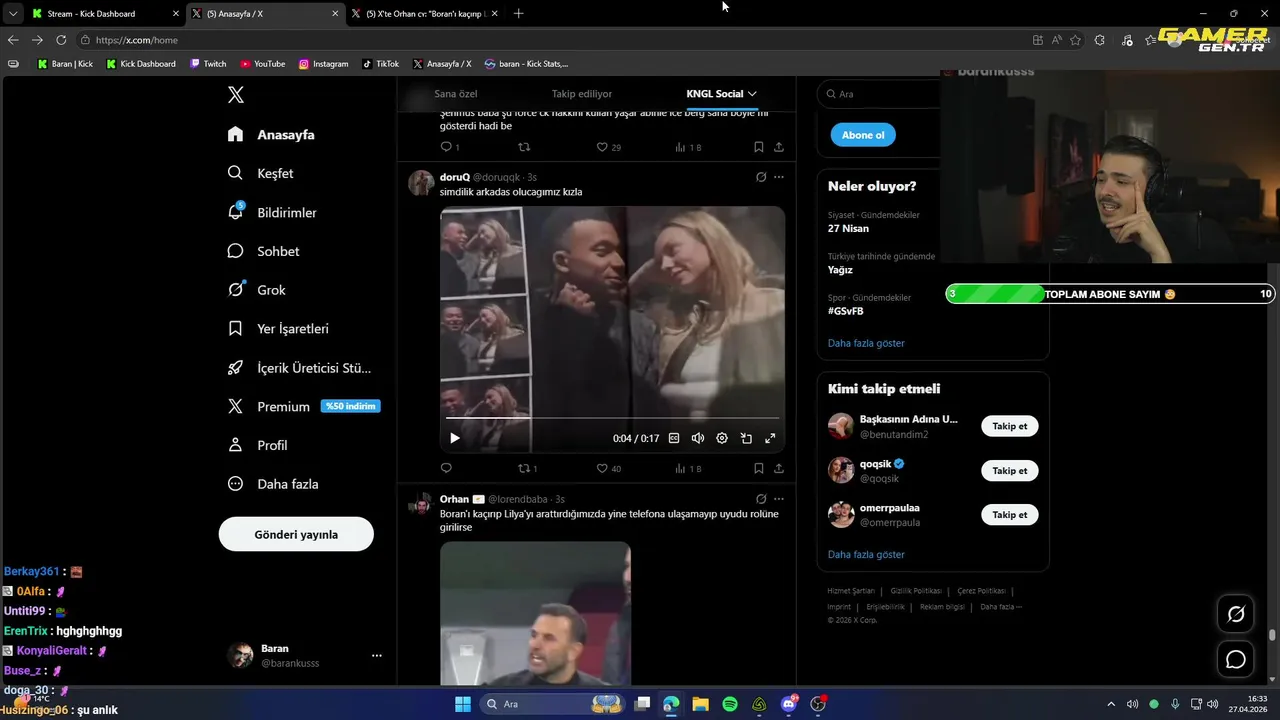Open account menu dots next to Baran
This screenshot has height=720, width=1280.
click(x=377, y=656)
